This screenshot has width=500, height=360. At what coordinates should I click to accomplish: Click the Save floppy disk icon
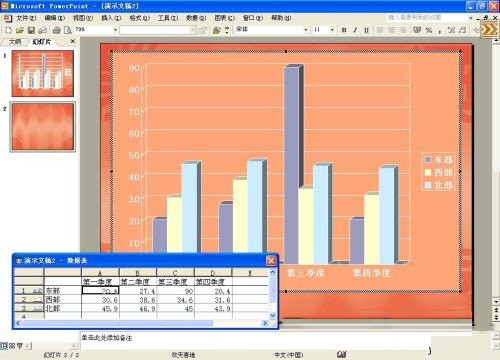31,30
